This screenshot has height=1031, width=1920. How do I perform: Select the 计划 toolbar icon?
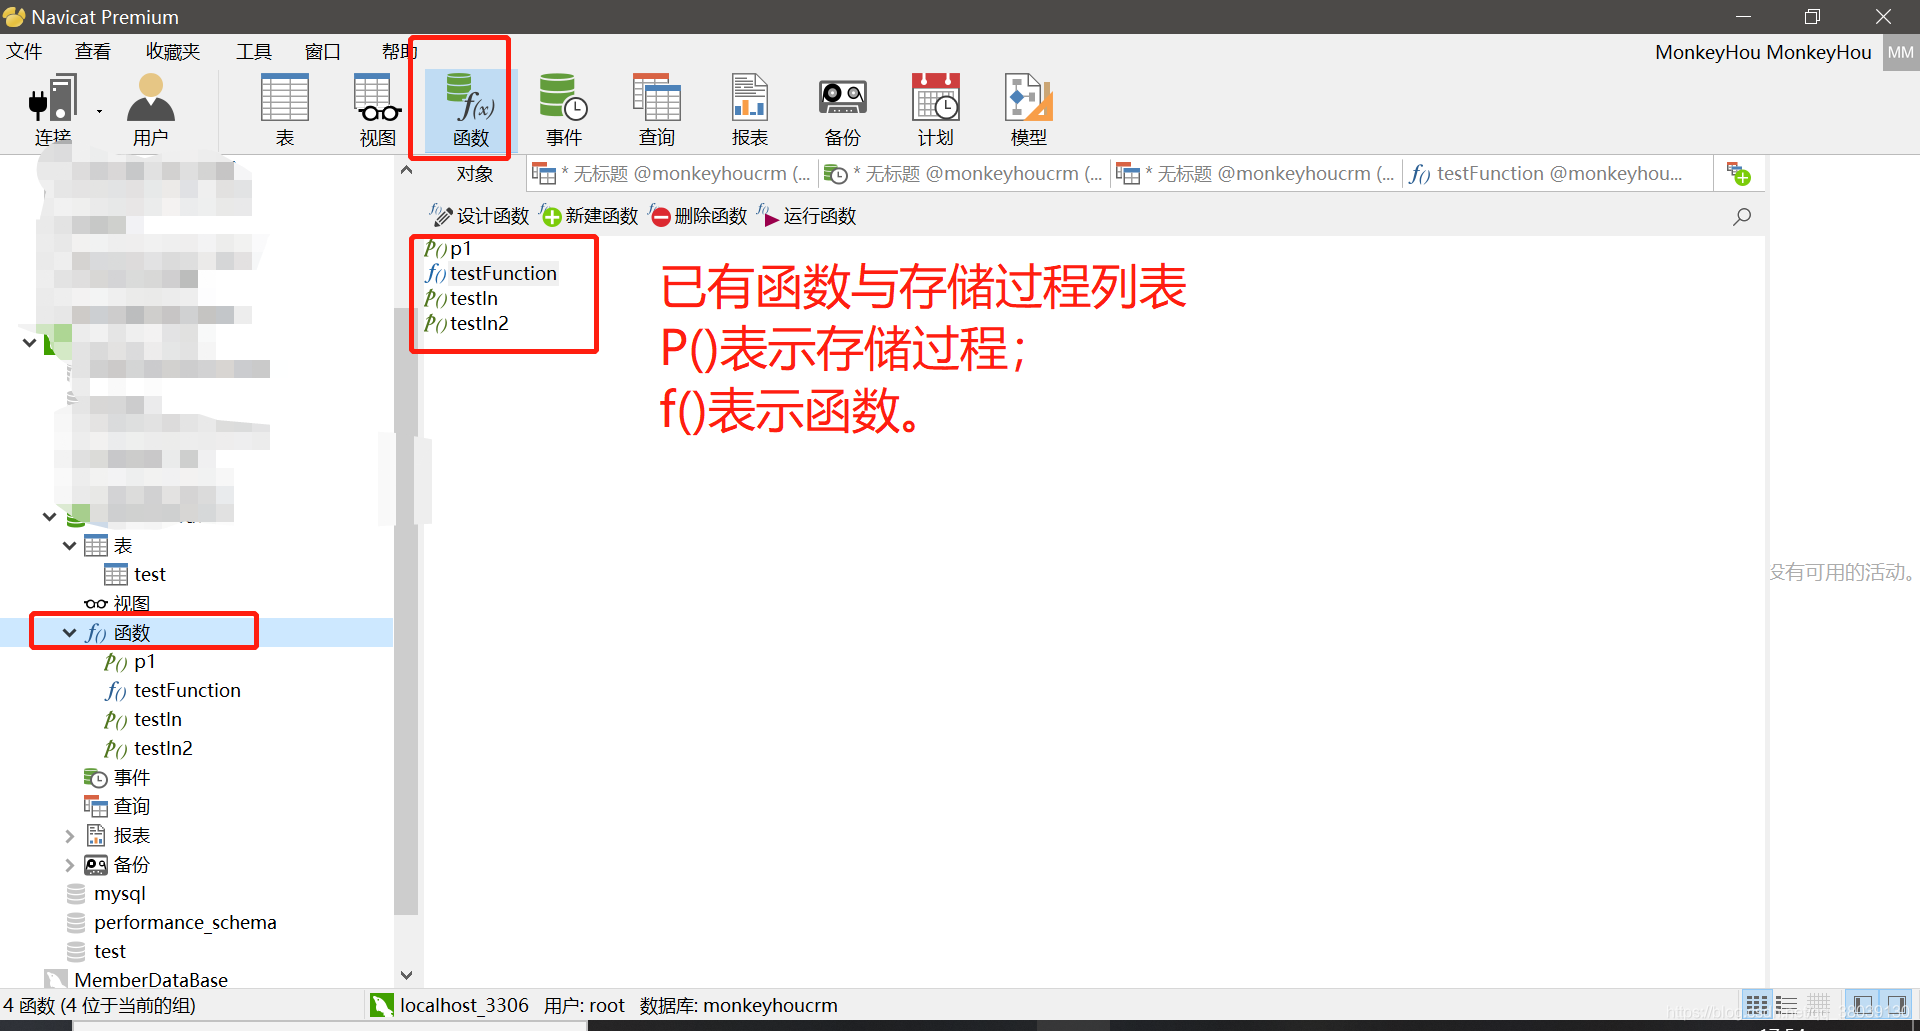pos(936,110)
